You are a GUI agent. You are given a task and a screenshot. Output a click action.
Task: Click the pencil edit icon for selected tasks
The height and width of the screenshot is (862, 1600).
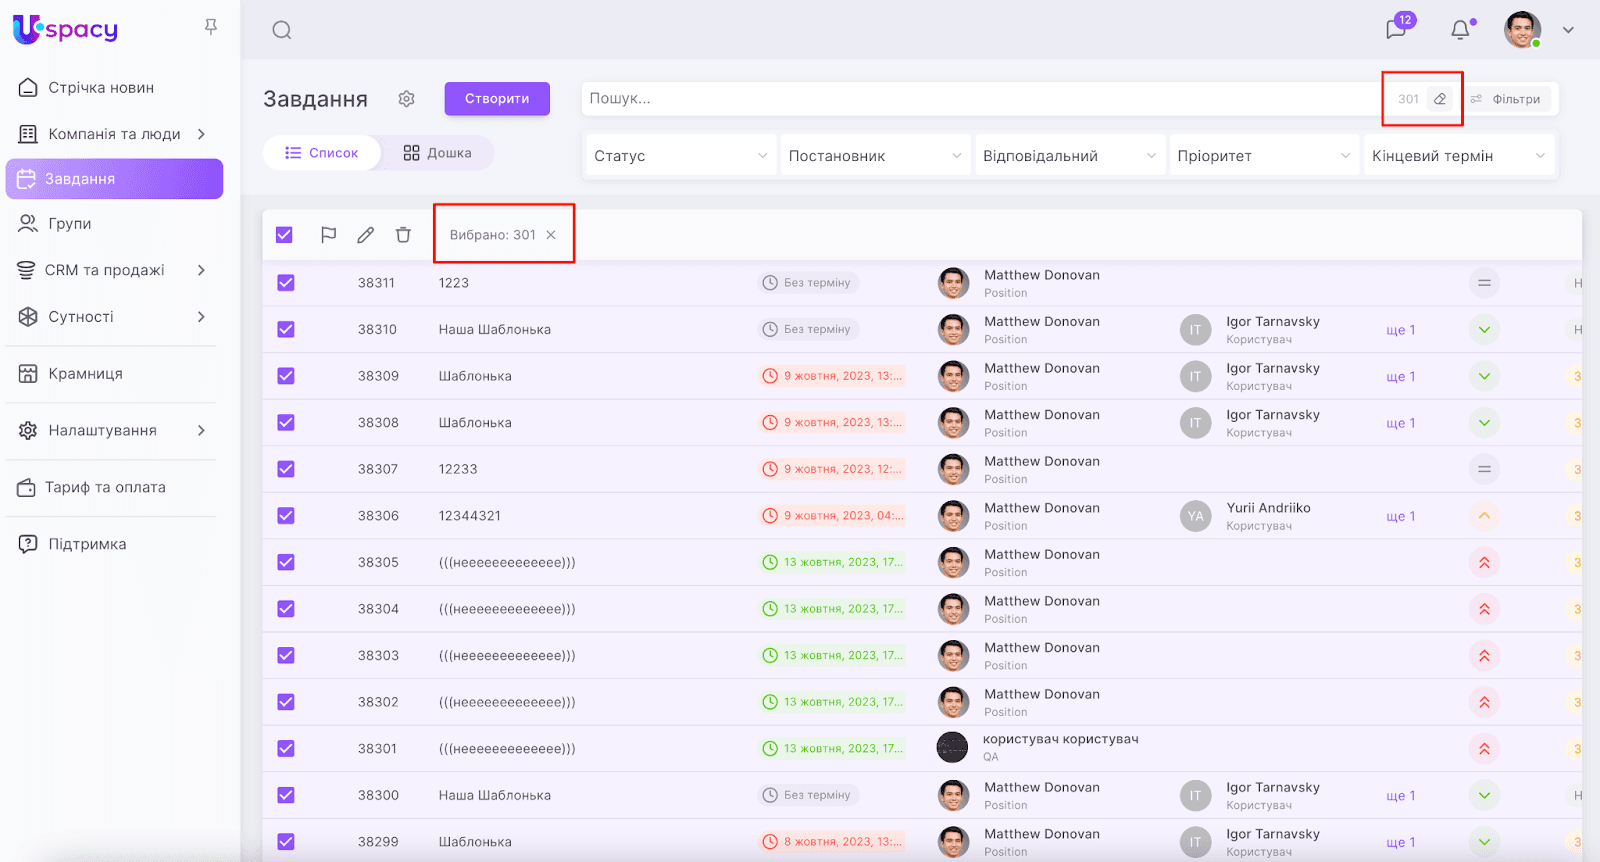366,235
